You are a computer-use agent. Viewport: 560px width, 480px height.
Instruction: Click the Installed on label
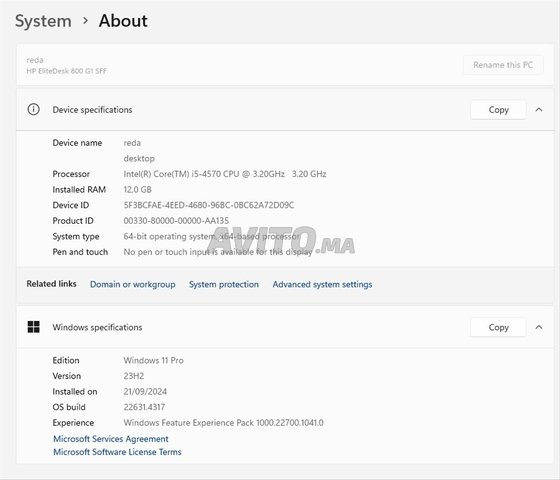coord(75,391)
